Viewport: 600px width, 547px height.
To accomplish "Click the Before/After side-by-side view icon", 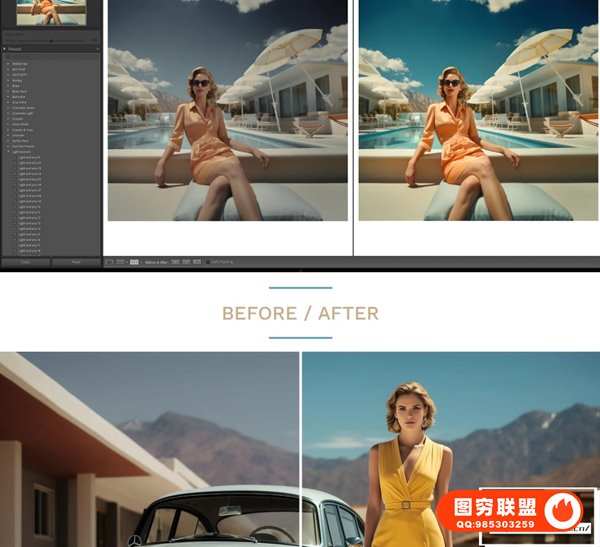I will 134,262.
